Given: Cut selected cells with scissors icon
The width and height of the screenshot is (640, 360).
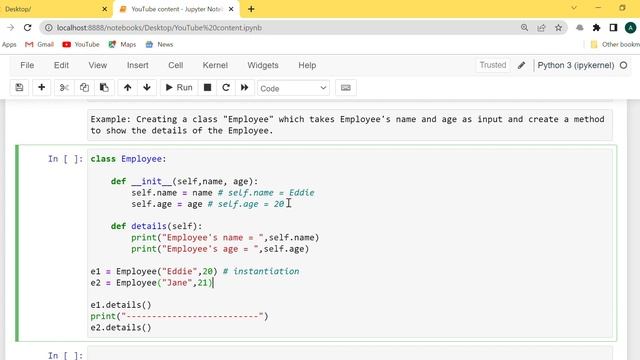Looking at the screenshot, I should [64, 87].
